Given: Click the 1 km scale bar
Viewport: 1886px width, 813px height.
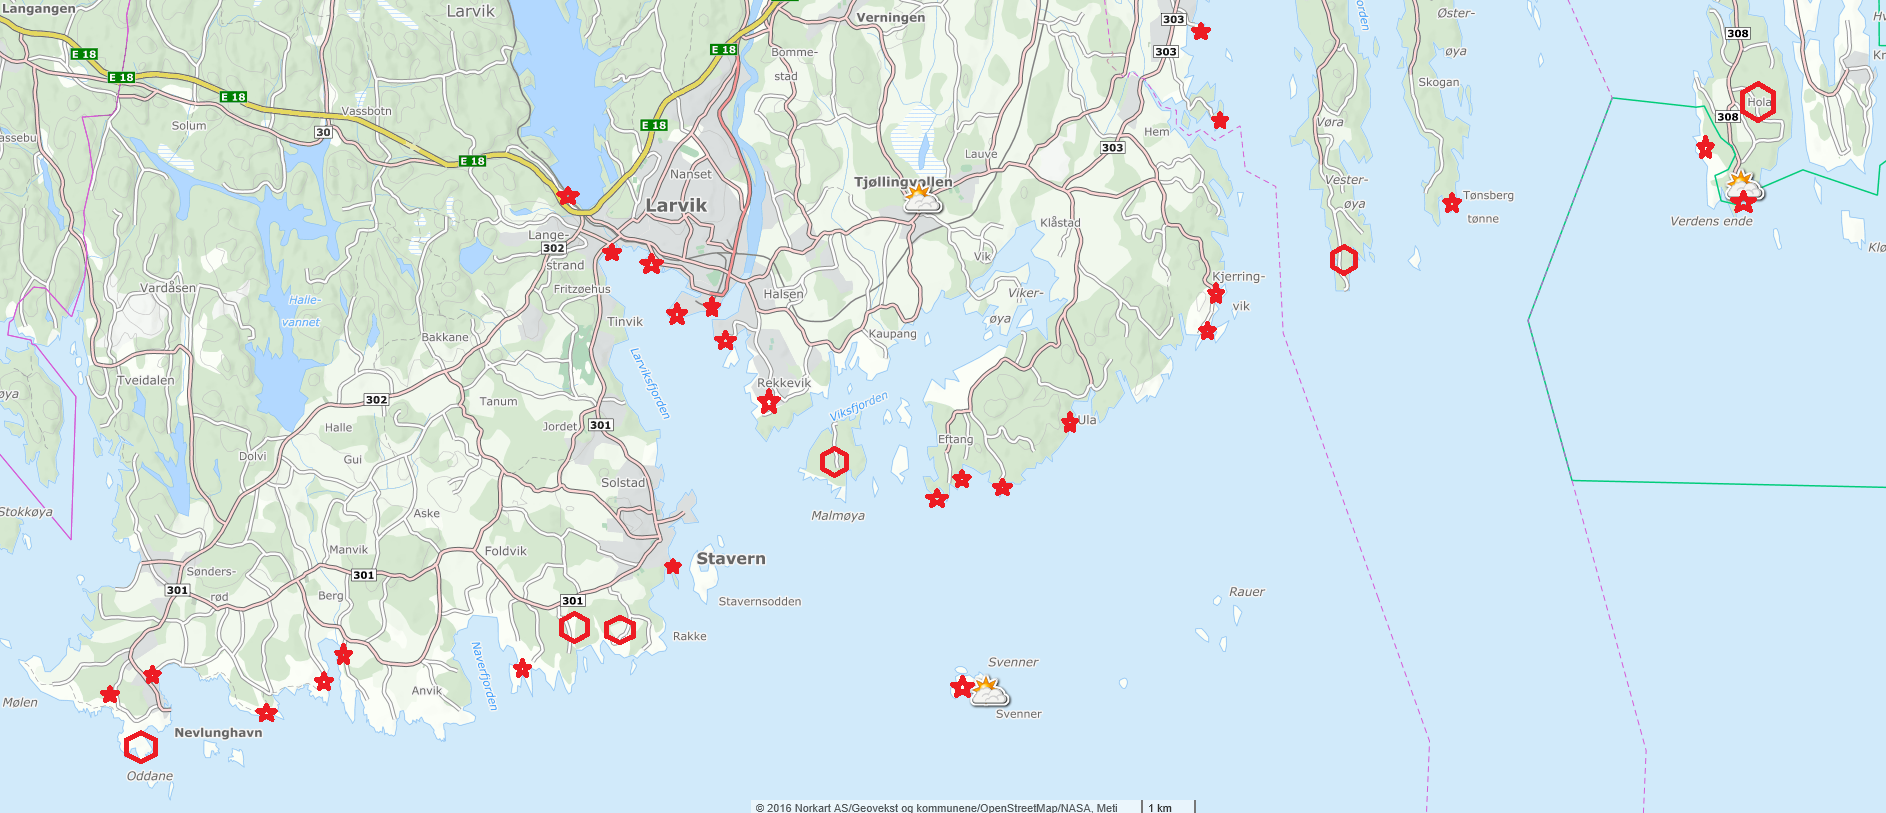Looking at the screenshot, I should (1167, 806).
